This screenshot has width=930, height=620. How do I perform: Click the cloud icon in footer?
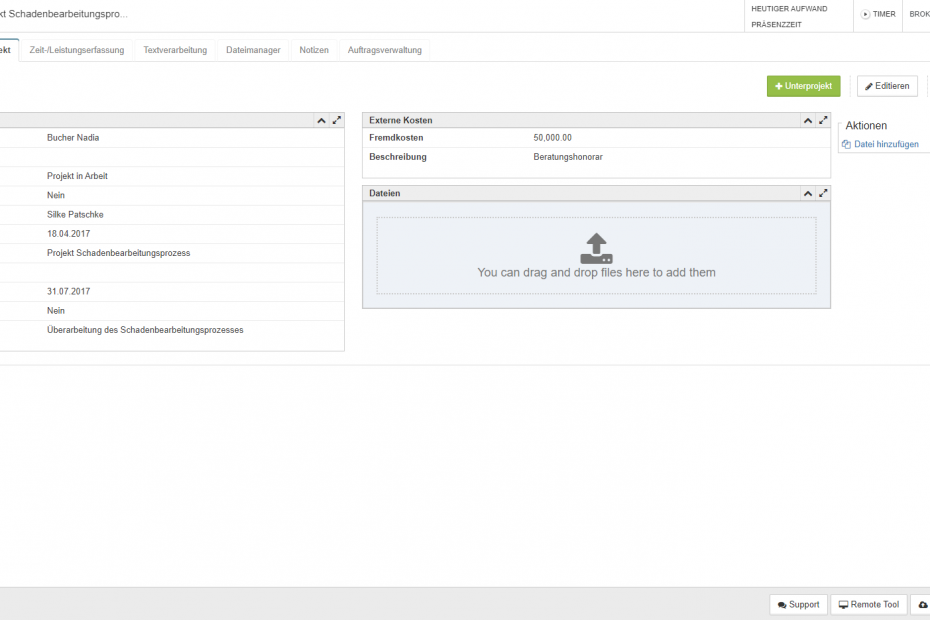click(x=923, y=605)
